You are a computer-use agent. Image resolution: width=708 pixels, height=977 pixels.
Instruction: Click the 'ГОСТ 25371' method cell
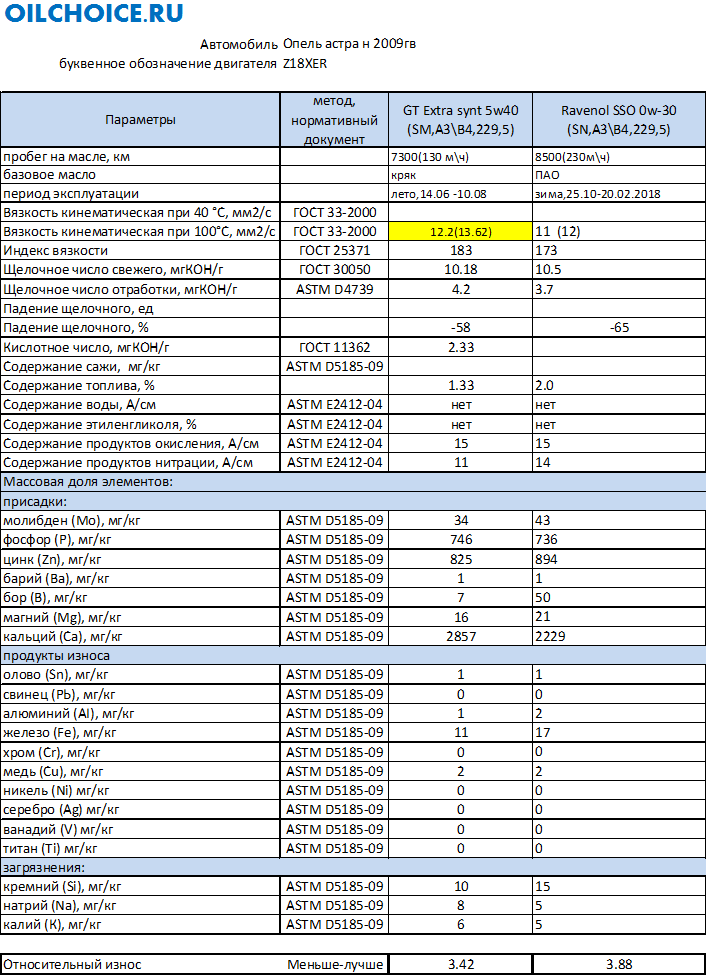pos(334,250)
